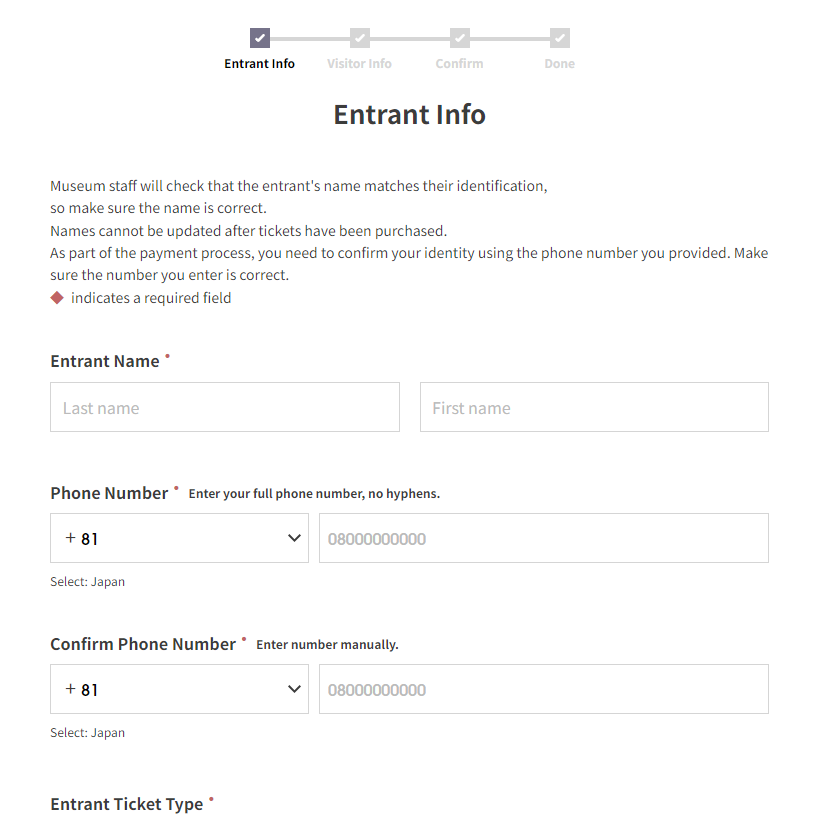Screen dimensions: 822x828
Task: Click the Done step checkmark icon
Action: (x=560, y=38)
